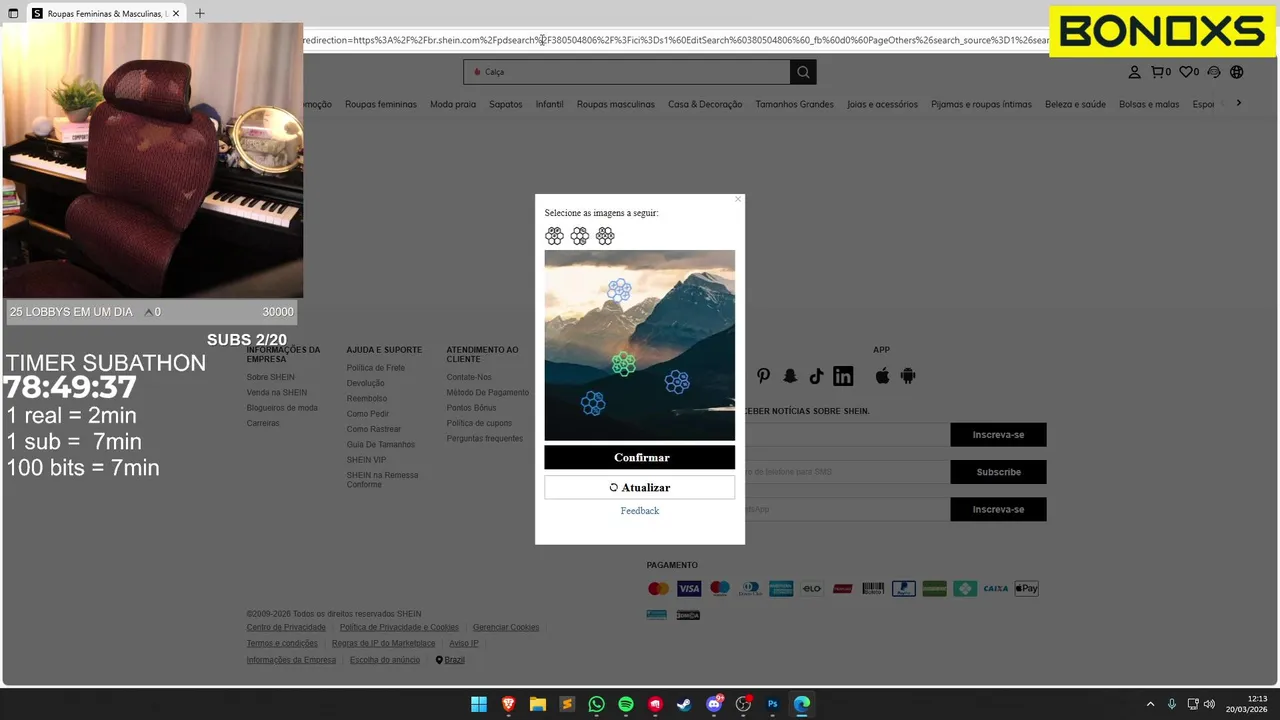Image resolution: width=1280 pixels, height=720 pixels.
Task: Open Tamanhos Grandes category
Action: pyautogui.click(x=794, y=104)
